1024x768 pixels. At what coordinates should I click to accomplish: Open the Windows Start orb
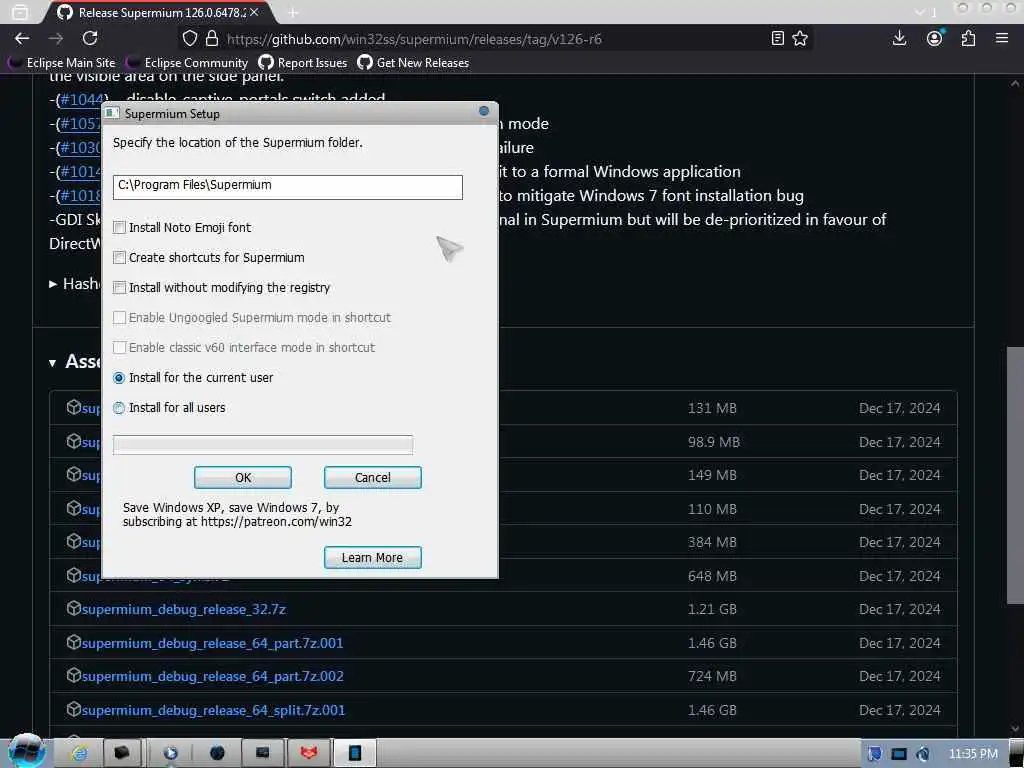pyautogui.click(x=26, y=751)
